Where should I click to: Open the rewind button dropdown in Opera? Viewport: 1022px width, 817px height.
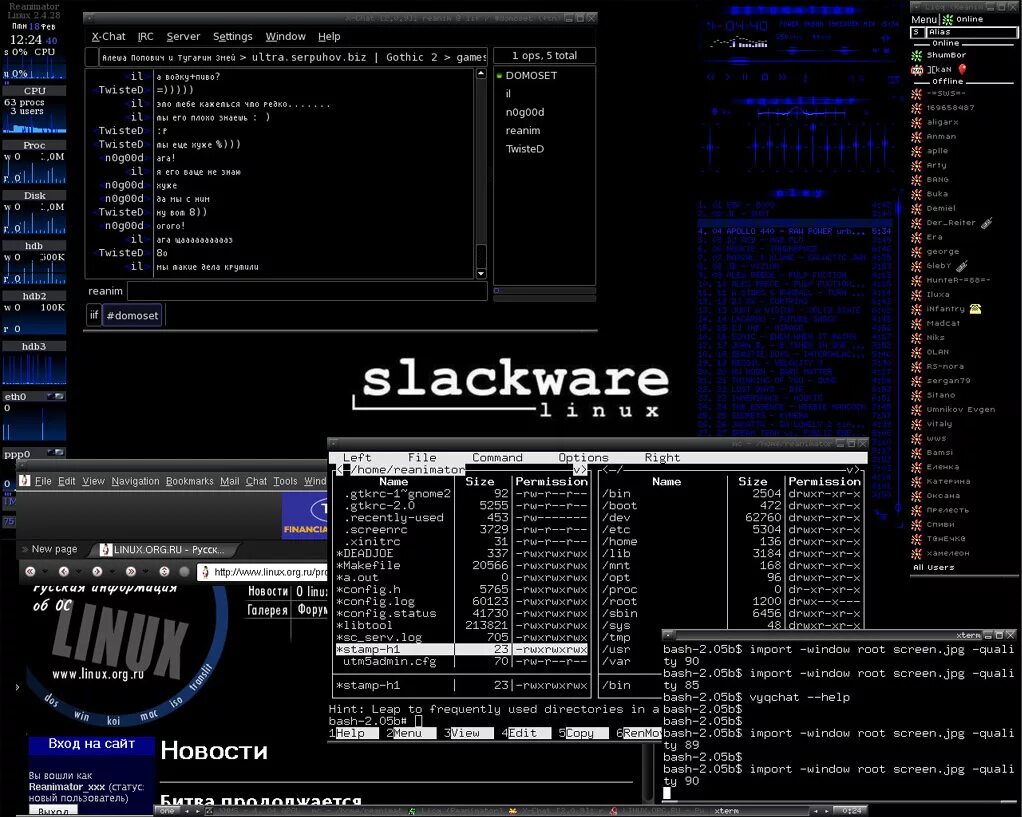(46, 572)
